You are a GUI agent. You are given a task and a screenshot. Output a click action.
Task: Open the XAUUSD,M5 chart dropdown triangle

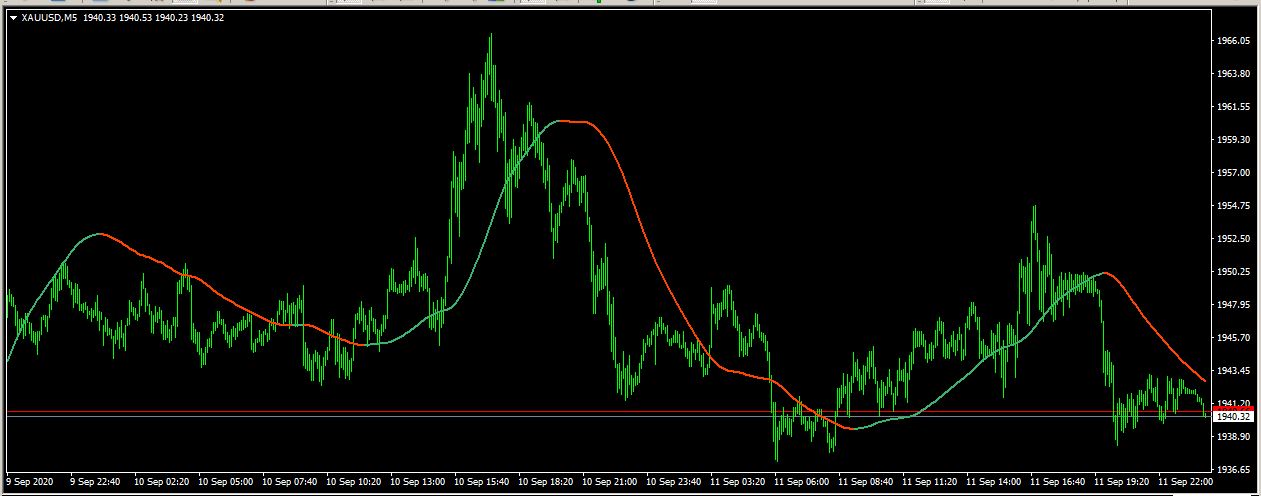13,17
